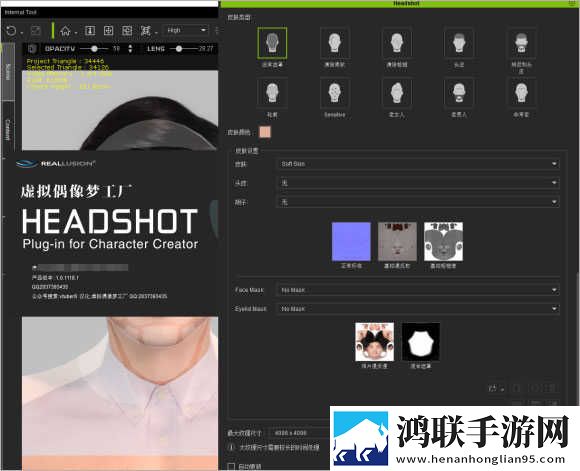
Task: Click the home view icon
Action: (65, 31)
